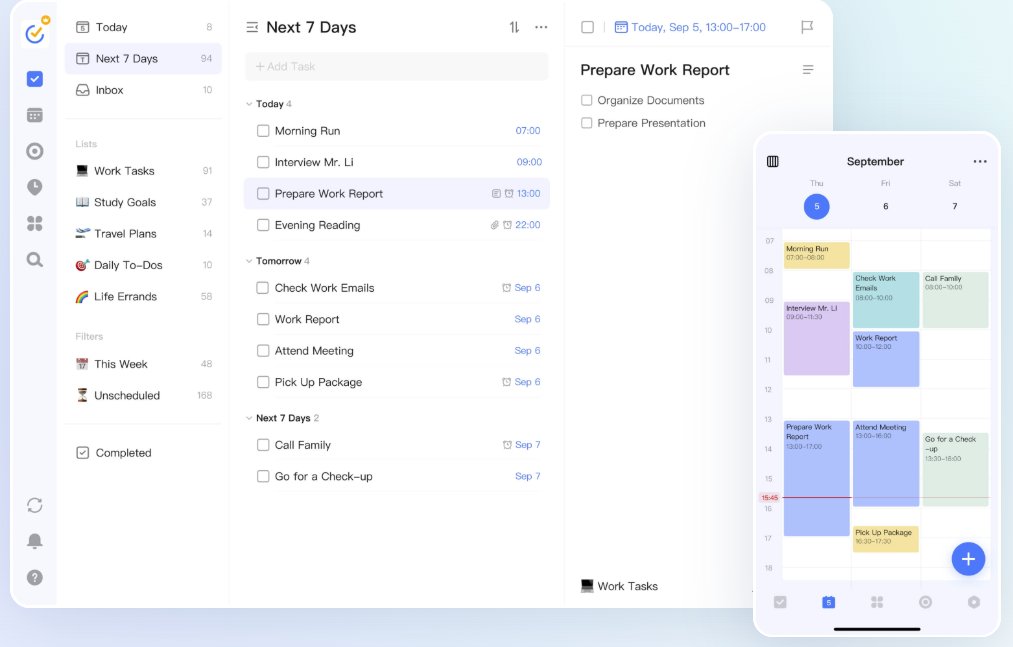
Task: Set priority with the flag icon
Action: point(807,27)
